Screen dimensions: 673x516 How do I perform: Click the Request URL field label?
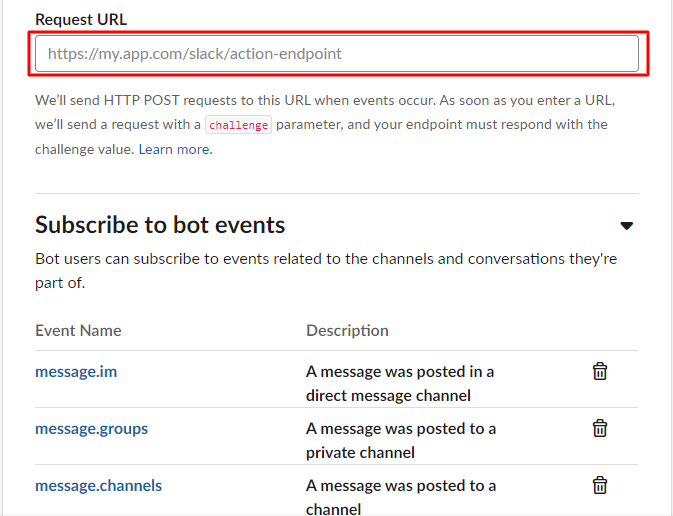pyautogui.click(x=81, y=19)
